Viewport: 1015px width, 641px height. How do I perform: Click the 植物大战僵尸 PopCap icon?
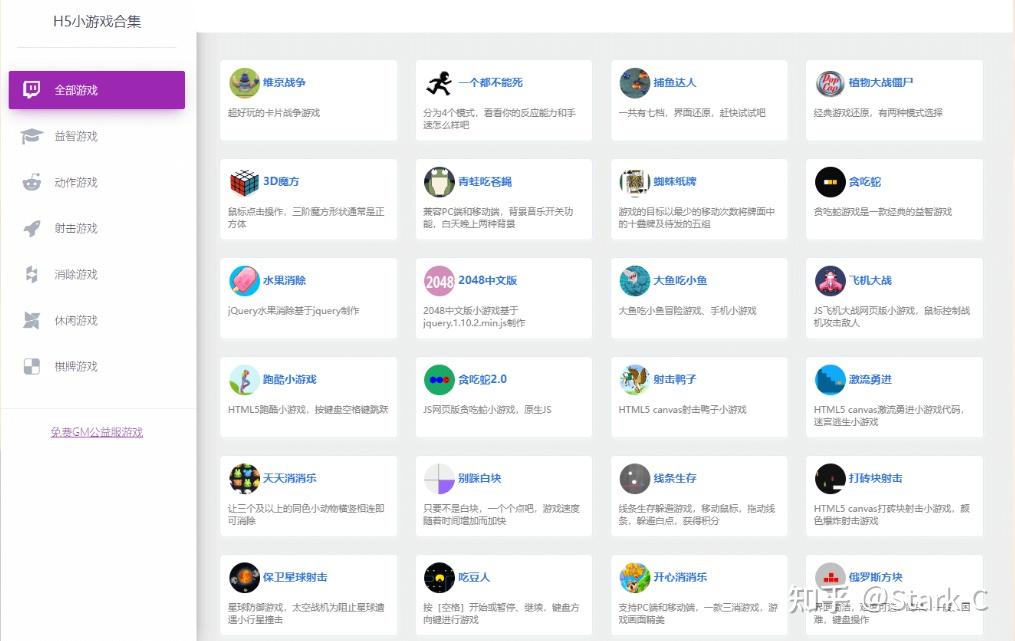831,83
